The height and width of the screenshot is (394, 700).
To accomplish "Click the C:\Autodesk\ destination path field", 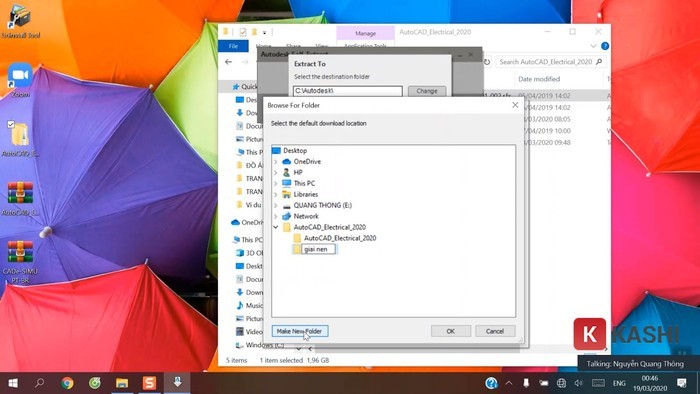I will point(347,91).
